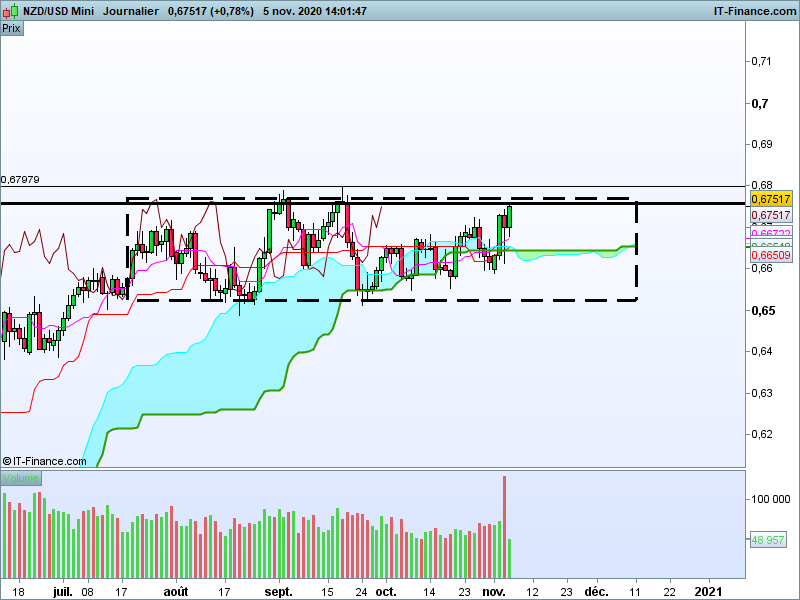Open the Prix panel label
This screenshot has height=600, width=800.
point(11,29)
